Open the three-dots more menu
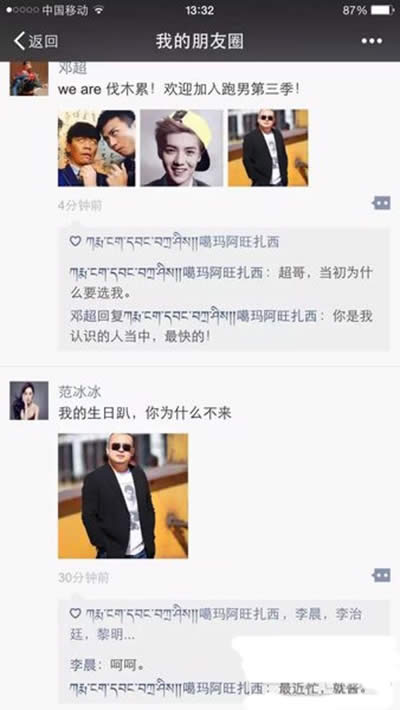This screenshot has height=710, width=400. [371, 41]
